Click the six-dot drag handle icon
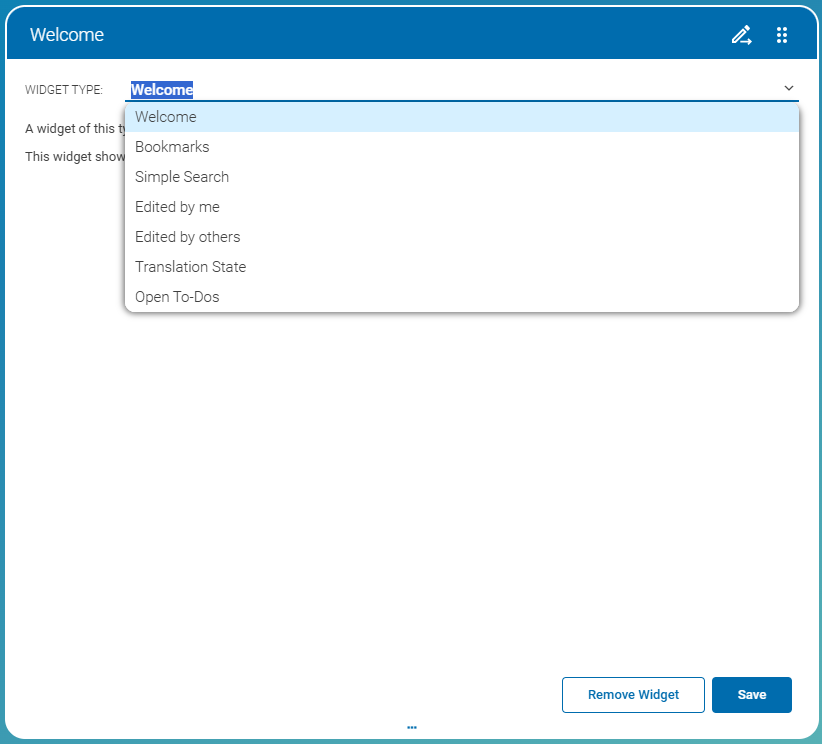The height and width of the screenshot is (744, 822). pos(782,36)
